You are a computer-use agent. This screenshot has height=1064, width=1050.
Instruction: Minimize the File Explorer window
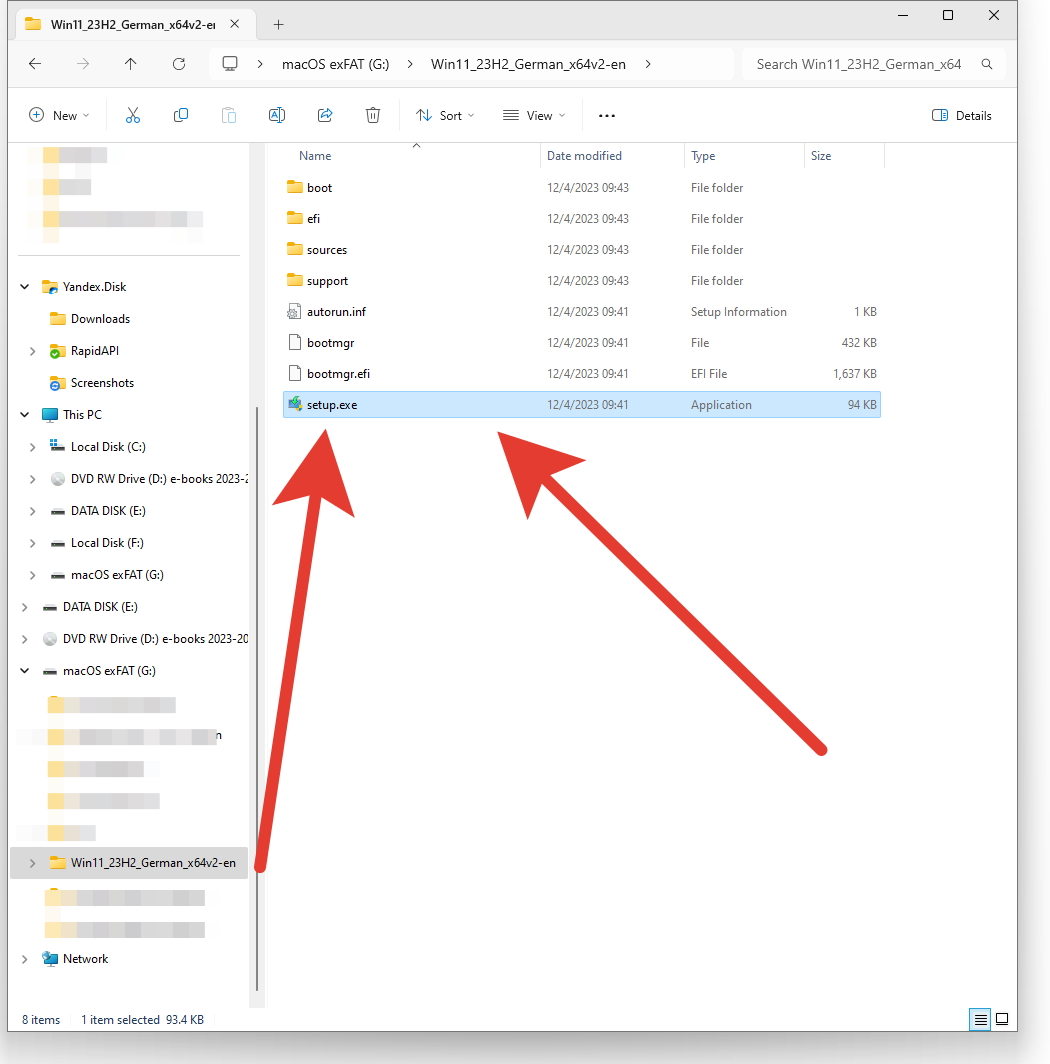tap(903, 15)
